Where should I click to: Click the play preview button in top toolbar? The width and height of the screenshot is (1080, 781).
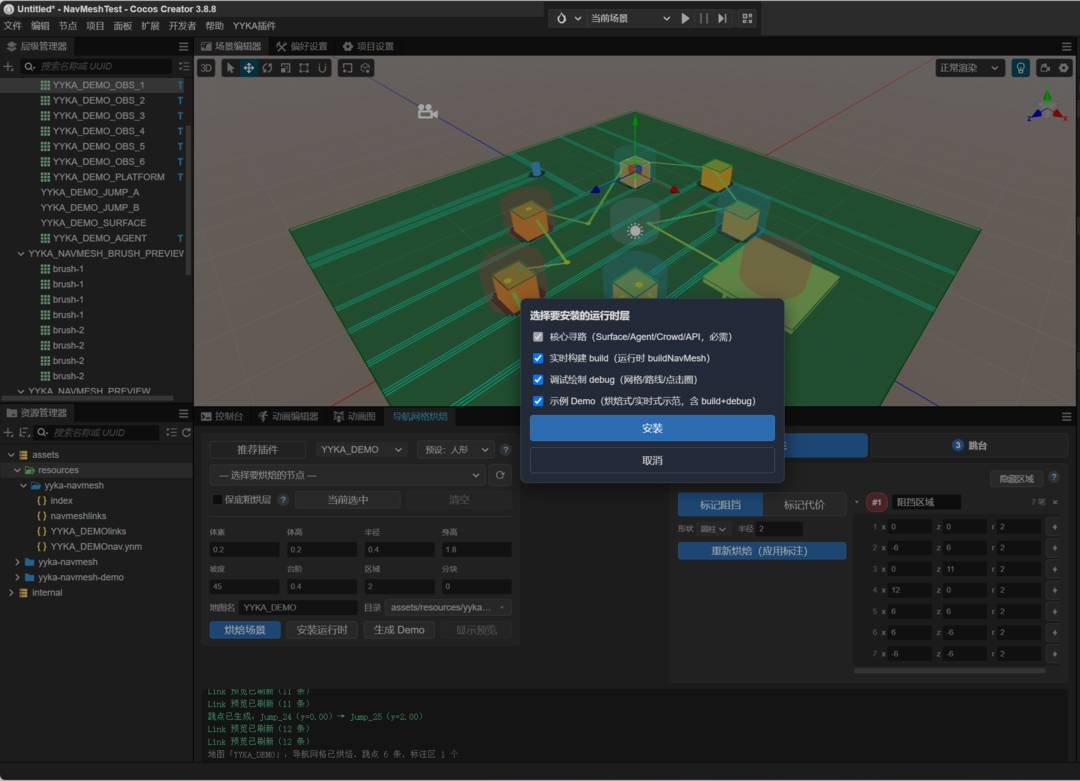point(685,19)
